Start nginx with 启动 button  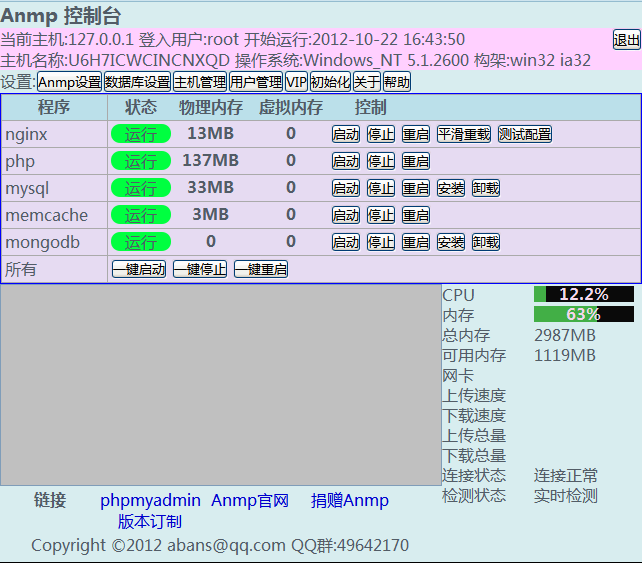click(346, 134)
